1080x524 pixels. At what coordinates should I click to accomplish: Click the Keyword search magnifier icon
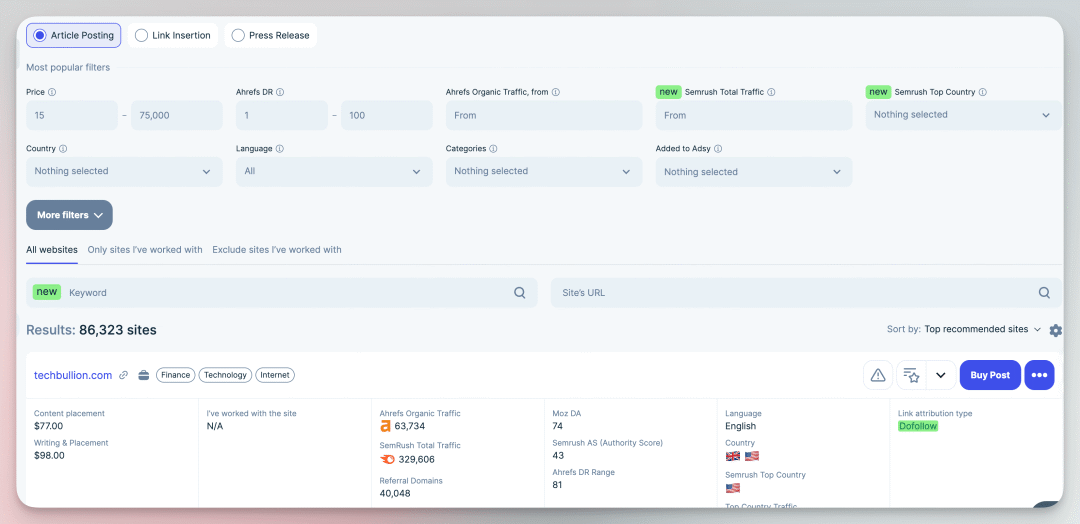coord(520,293)
